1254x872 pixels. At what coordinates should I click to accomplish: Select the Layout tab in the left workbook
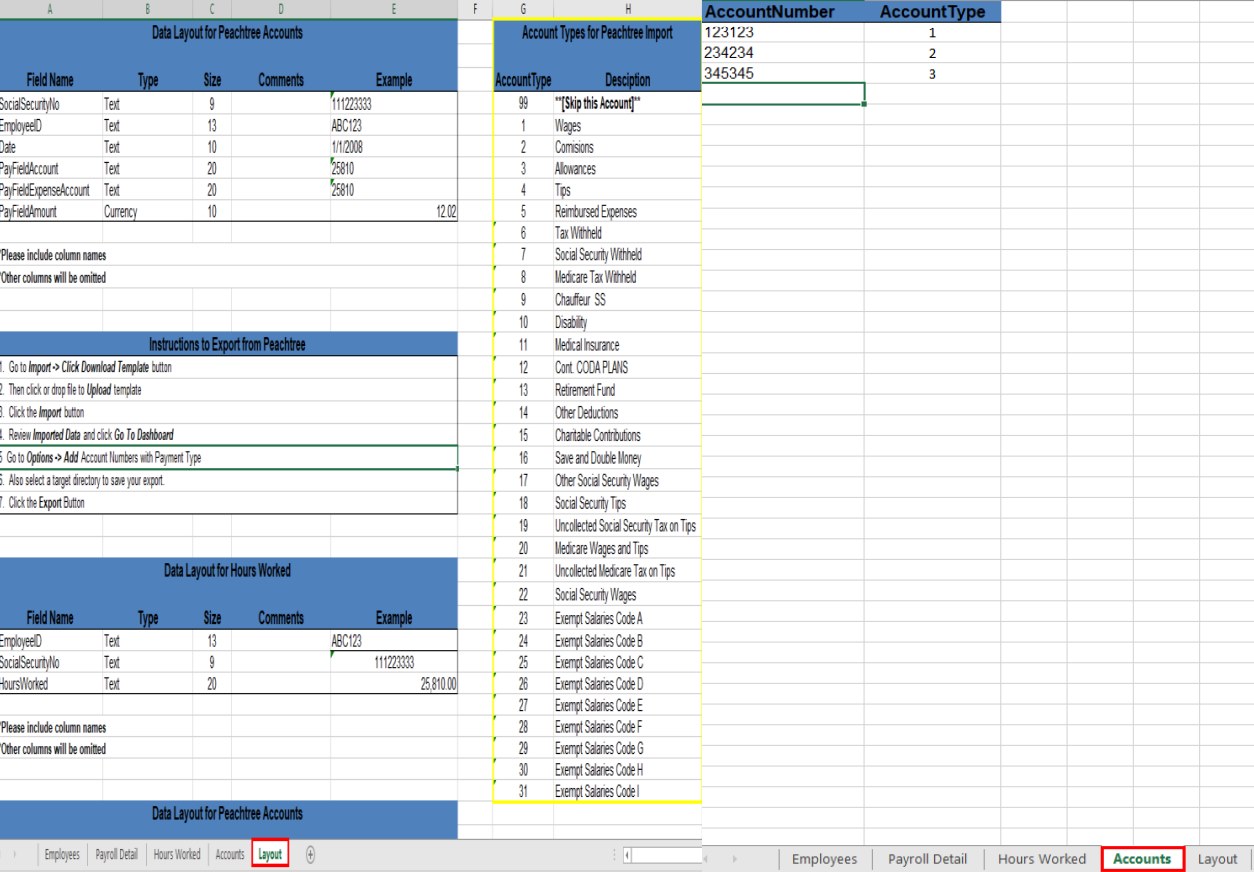(x=270, y=855)
